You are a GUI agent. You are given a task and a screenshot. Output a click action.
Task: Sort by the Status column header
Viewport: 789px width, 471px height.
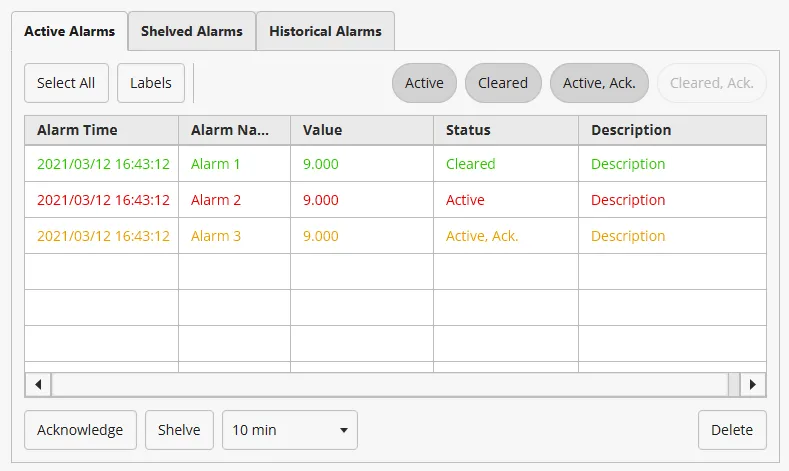click(x=468, y=130)
